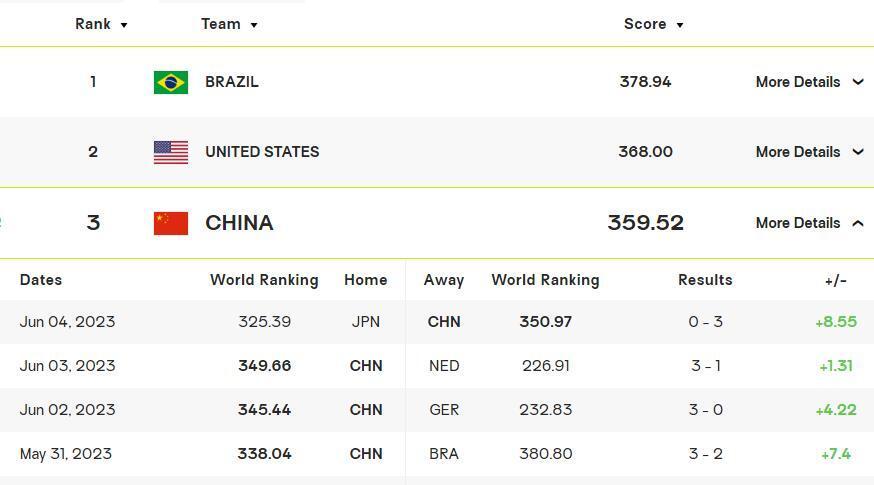The height and width of the screenshot is (485, 874).
Task: Click the China flag icon
Action: (x=171, y=223)
